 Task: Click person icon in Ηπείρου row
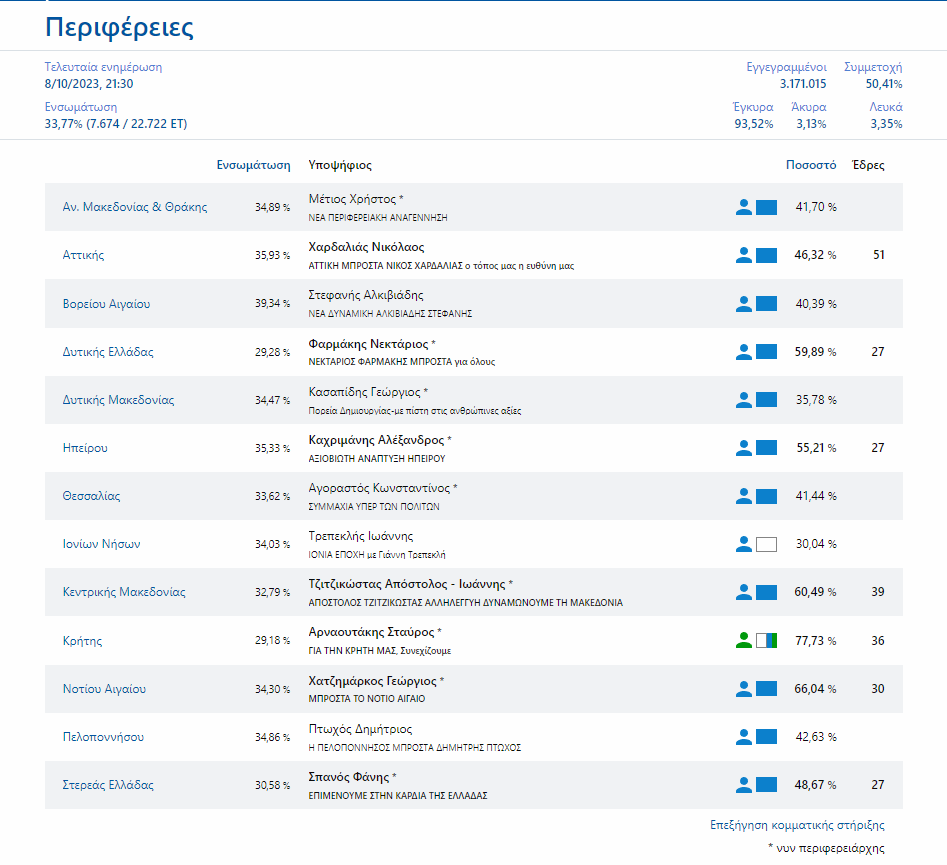click(x=743, y=448)
